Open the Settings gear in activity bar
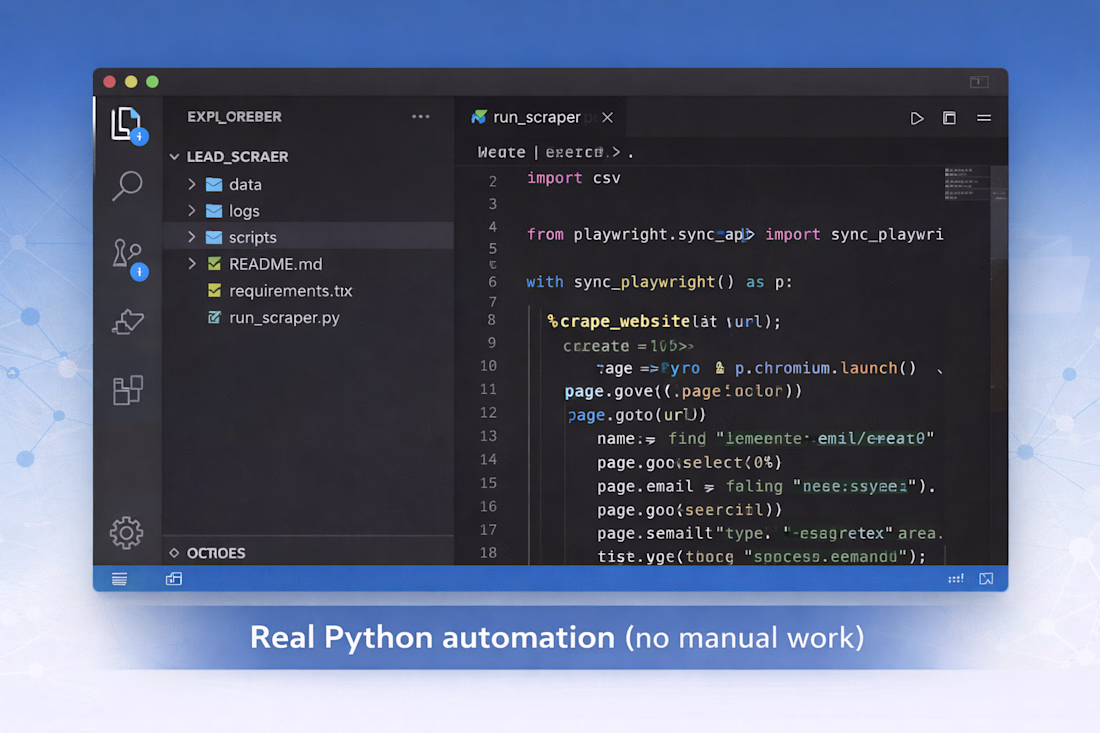 pos(126,533)
